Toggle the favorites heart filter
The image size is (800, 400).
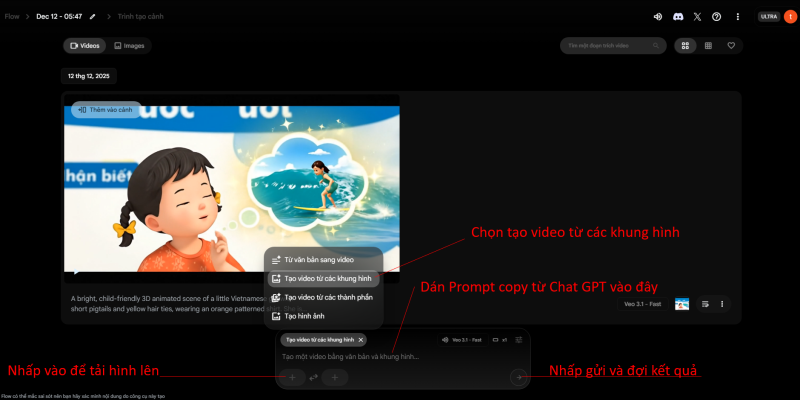tap(731, 46)
